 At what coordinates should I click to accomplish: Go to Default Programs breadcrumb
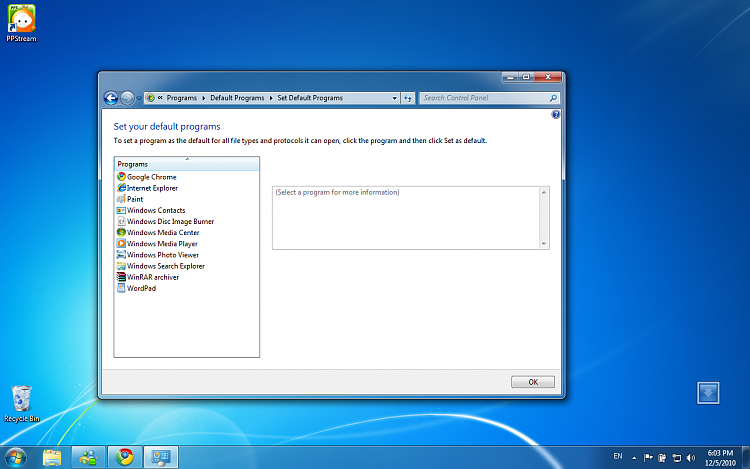237,98
